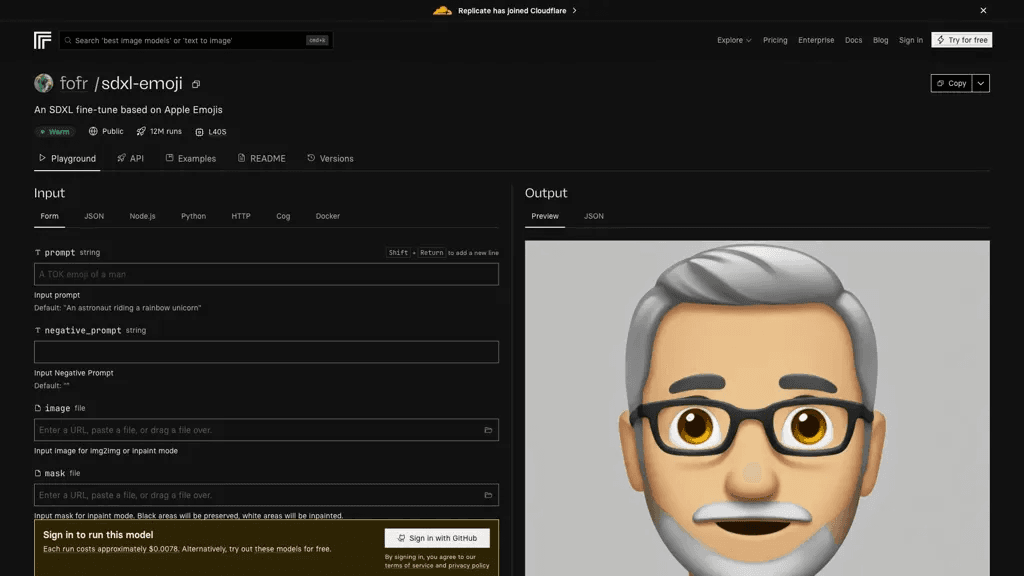
Task: Click folder icon in mask file field
Action: (x=488, y=495)
